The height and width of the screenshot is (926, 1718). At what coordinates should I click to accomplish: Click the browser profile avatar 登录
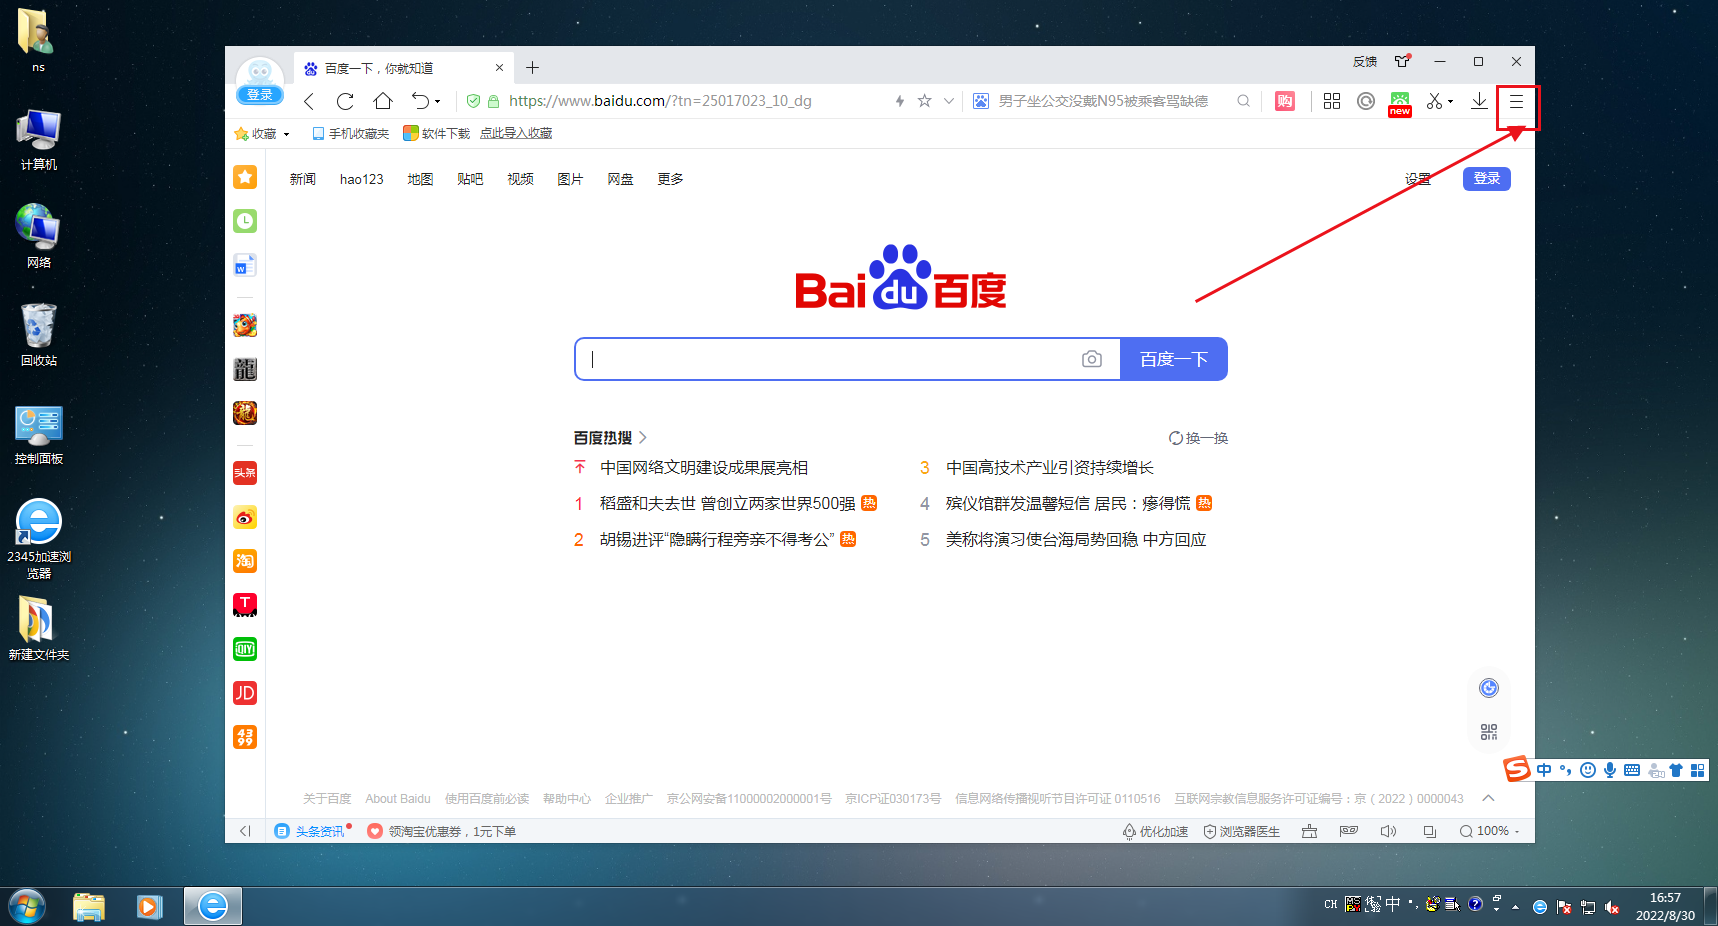pyautogui.click(x=260, y=80)
